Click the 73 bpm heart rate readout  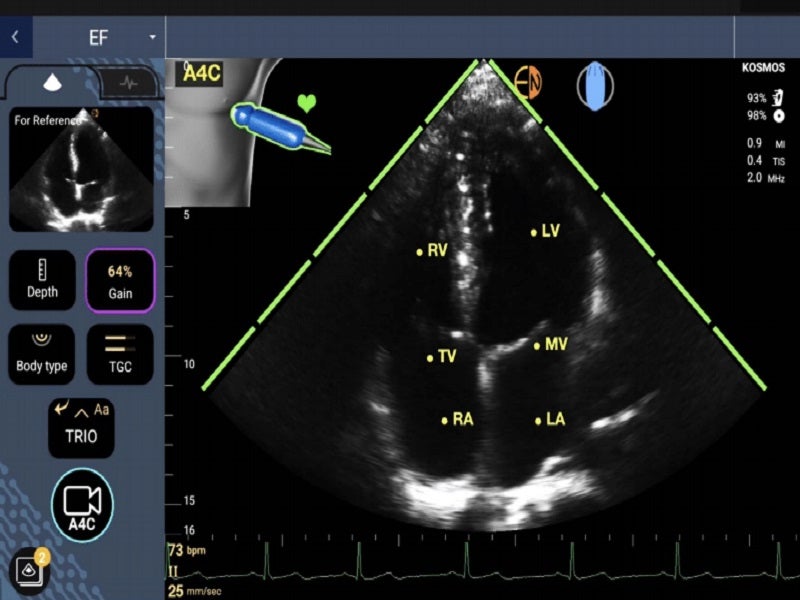coord(188,551)
